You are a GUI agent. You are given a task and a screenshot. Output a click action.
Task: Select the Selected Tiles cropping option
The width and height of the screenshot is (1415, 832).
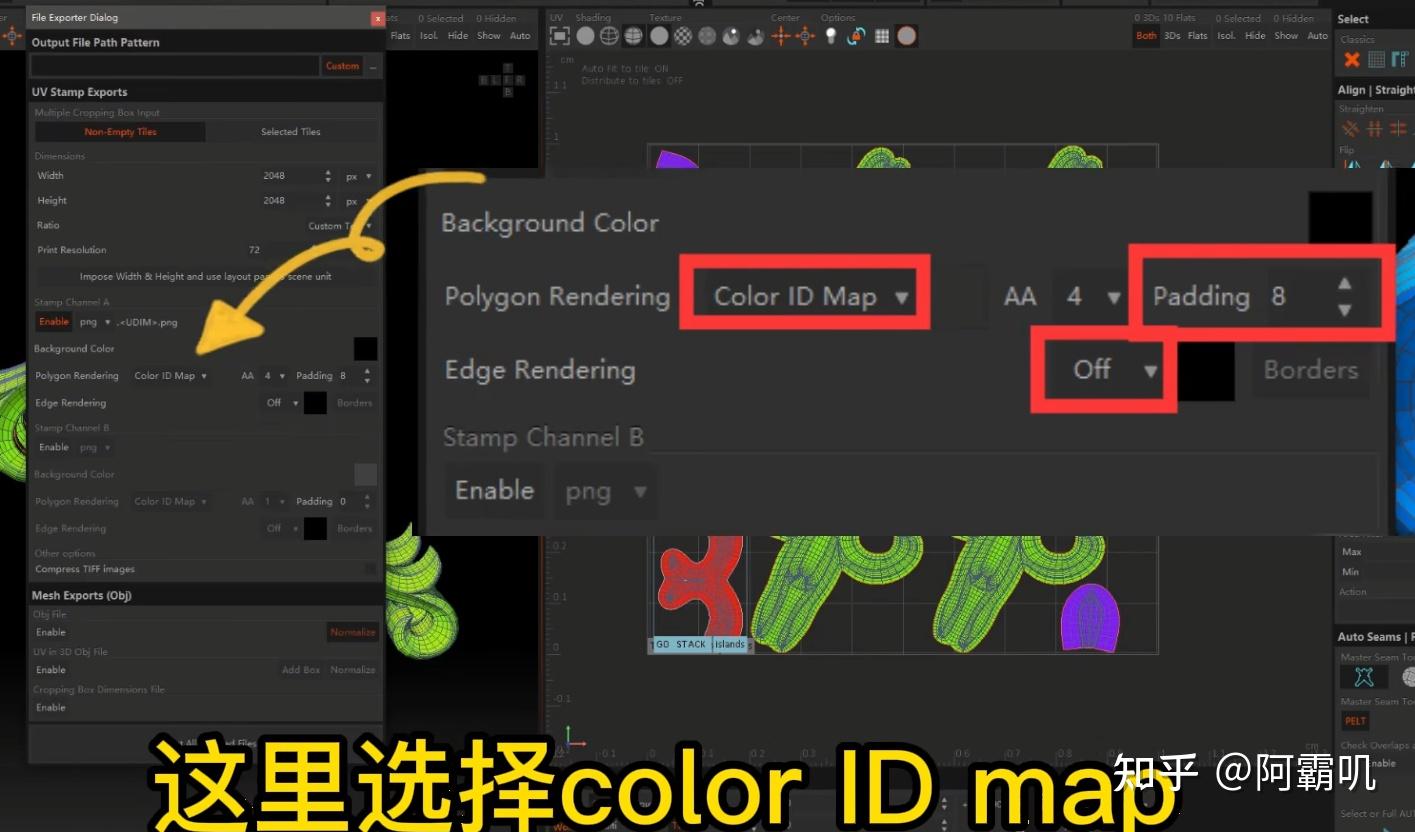point(291,132)
